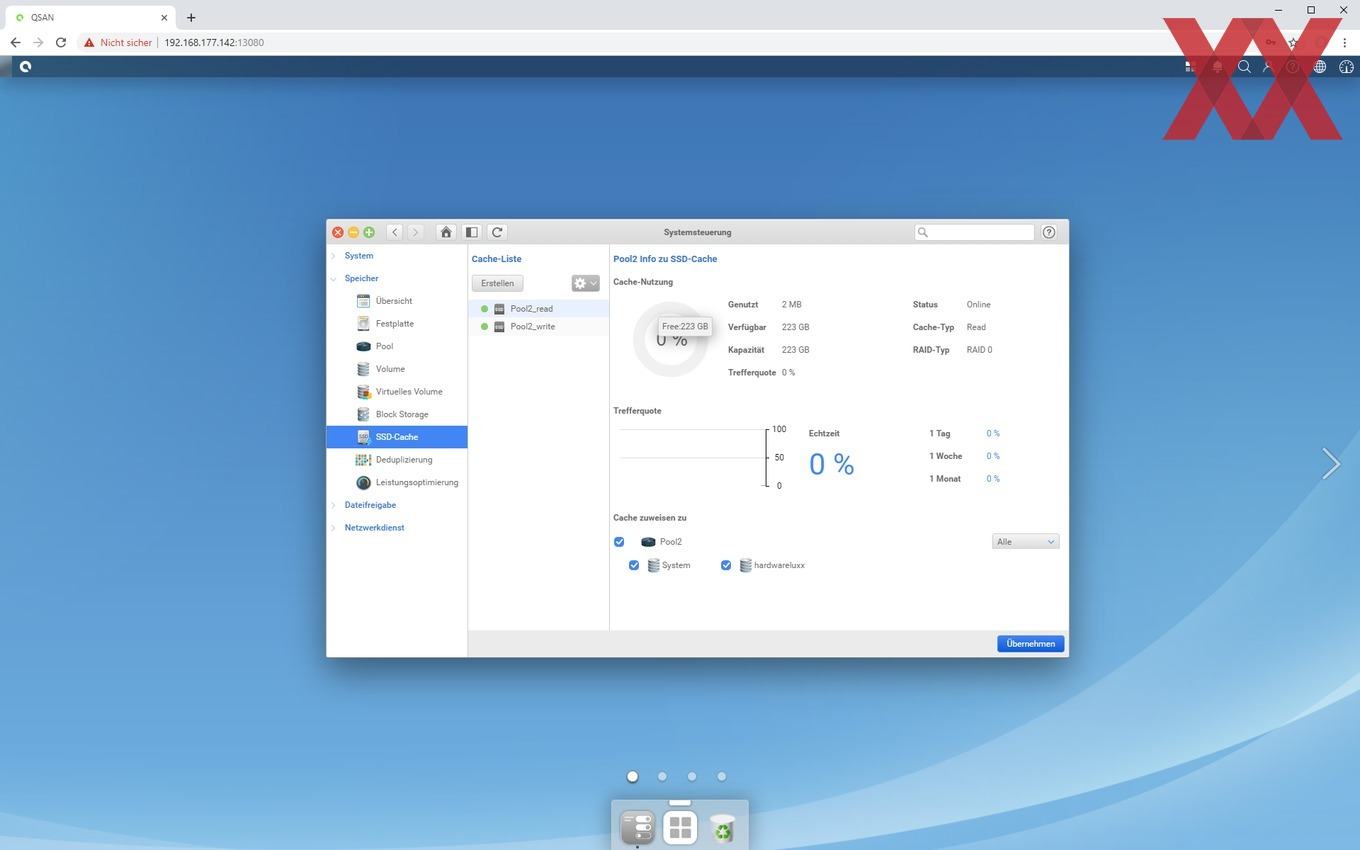Open the recycle bin dock icon
The image size is (1360, 850).
(x=722, y=828)
